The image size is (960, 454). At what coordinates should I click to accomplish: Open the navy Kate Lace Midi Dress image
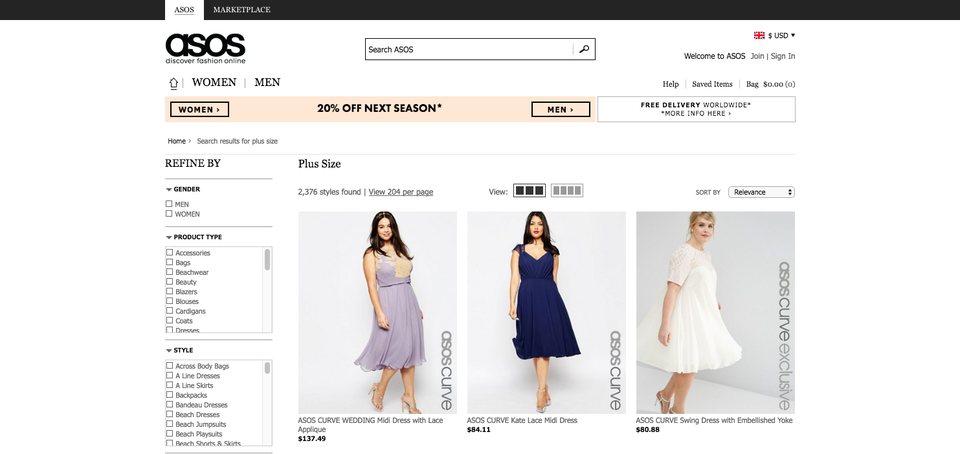[x=546, y=313]
